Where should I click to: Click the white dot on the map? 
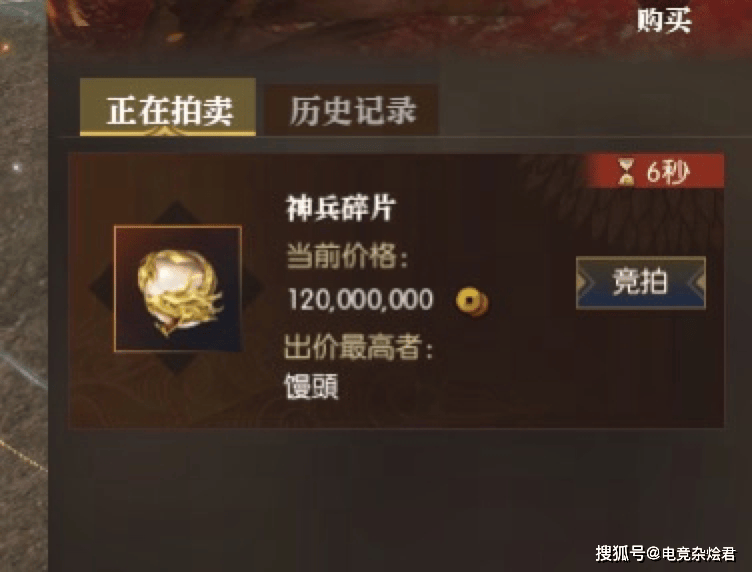pyautogui.click(x=17, y=167)
